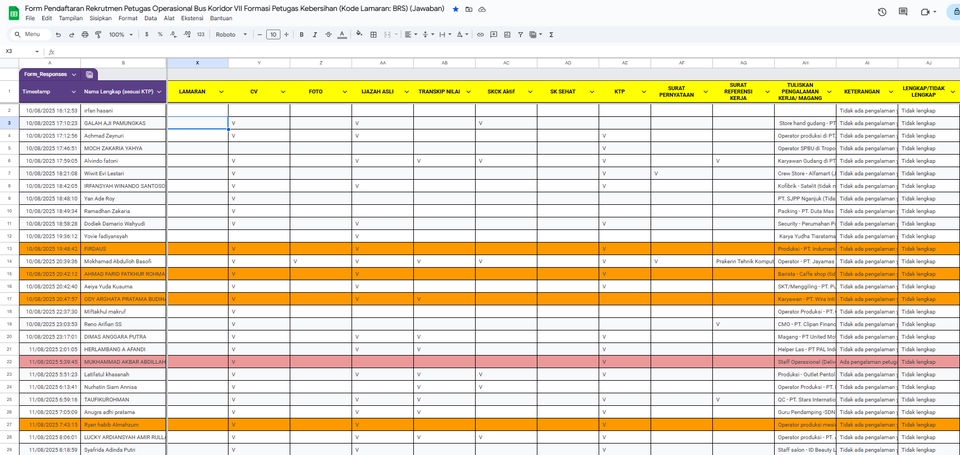Select the FIRDAUS name cell
Screen dimensions: 960x455
click(x=123, y=249)
